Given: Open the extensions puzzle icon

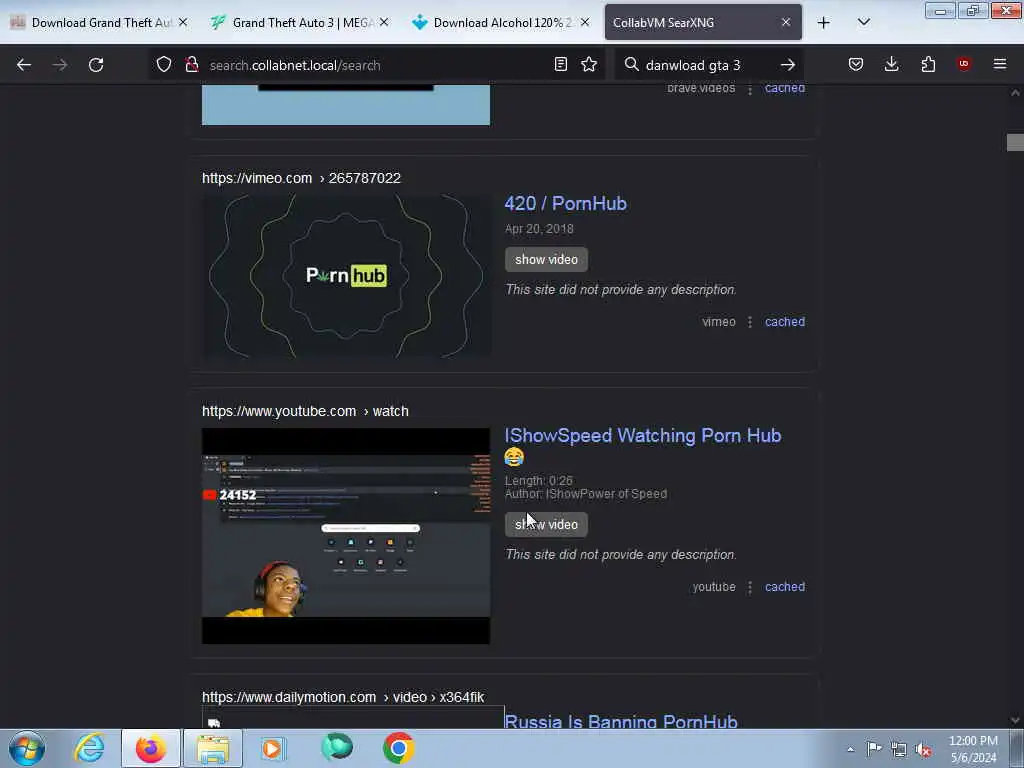Looking at the screenshot, I should click(x=928, y=64).
